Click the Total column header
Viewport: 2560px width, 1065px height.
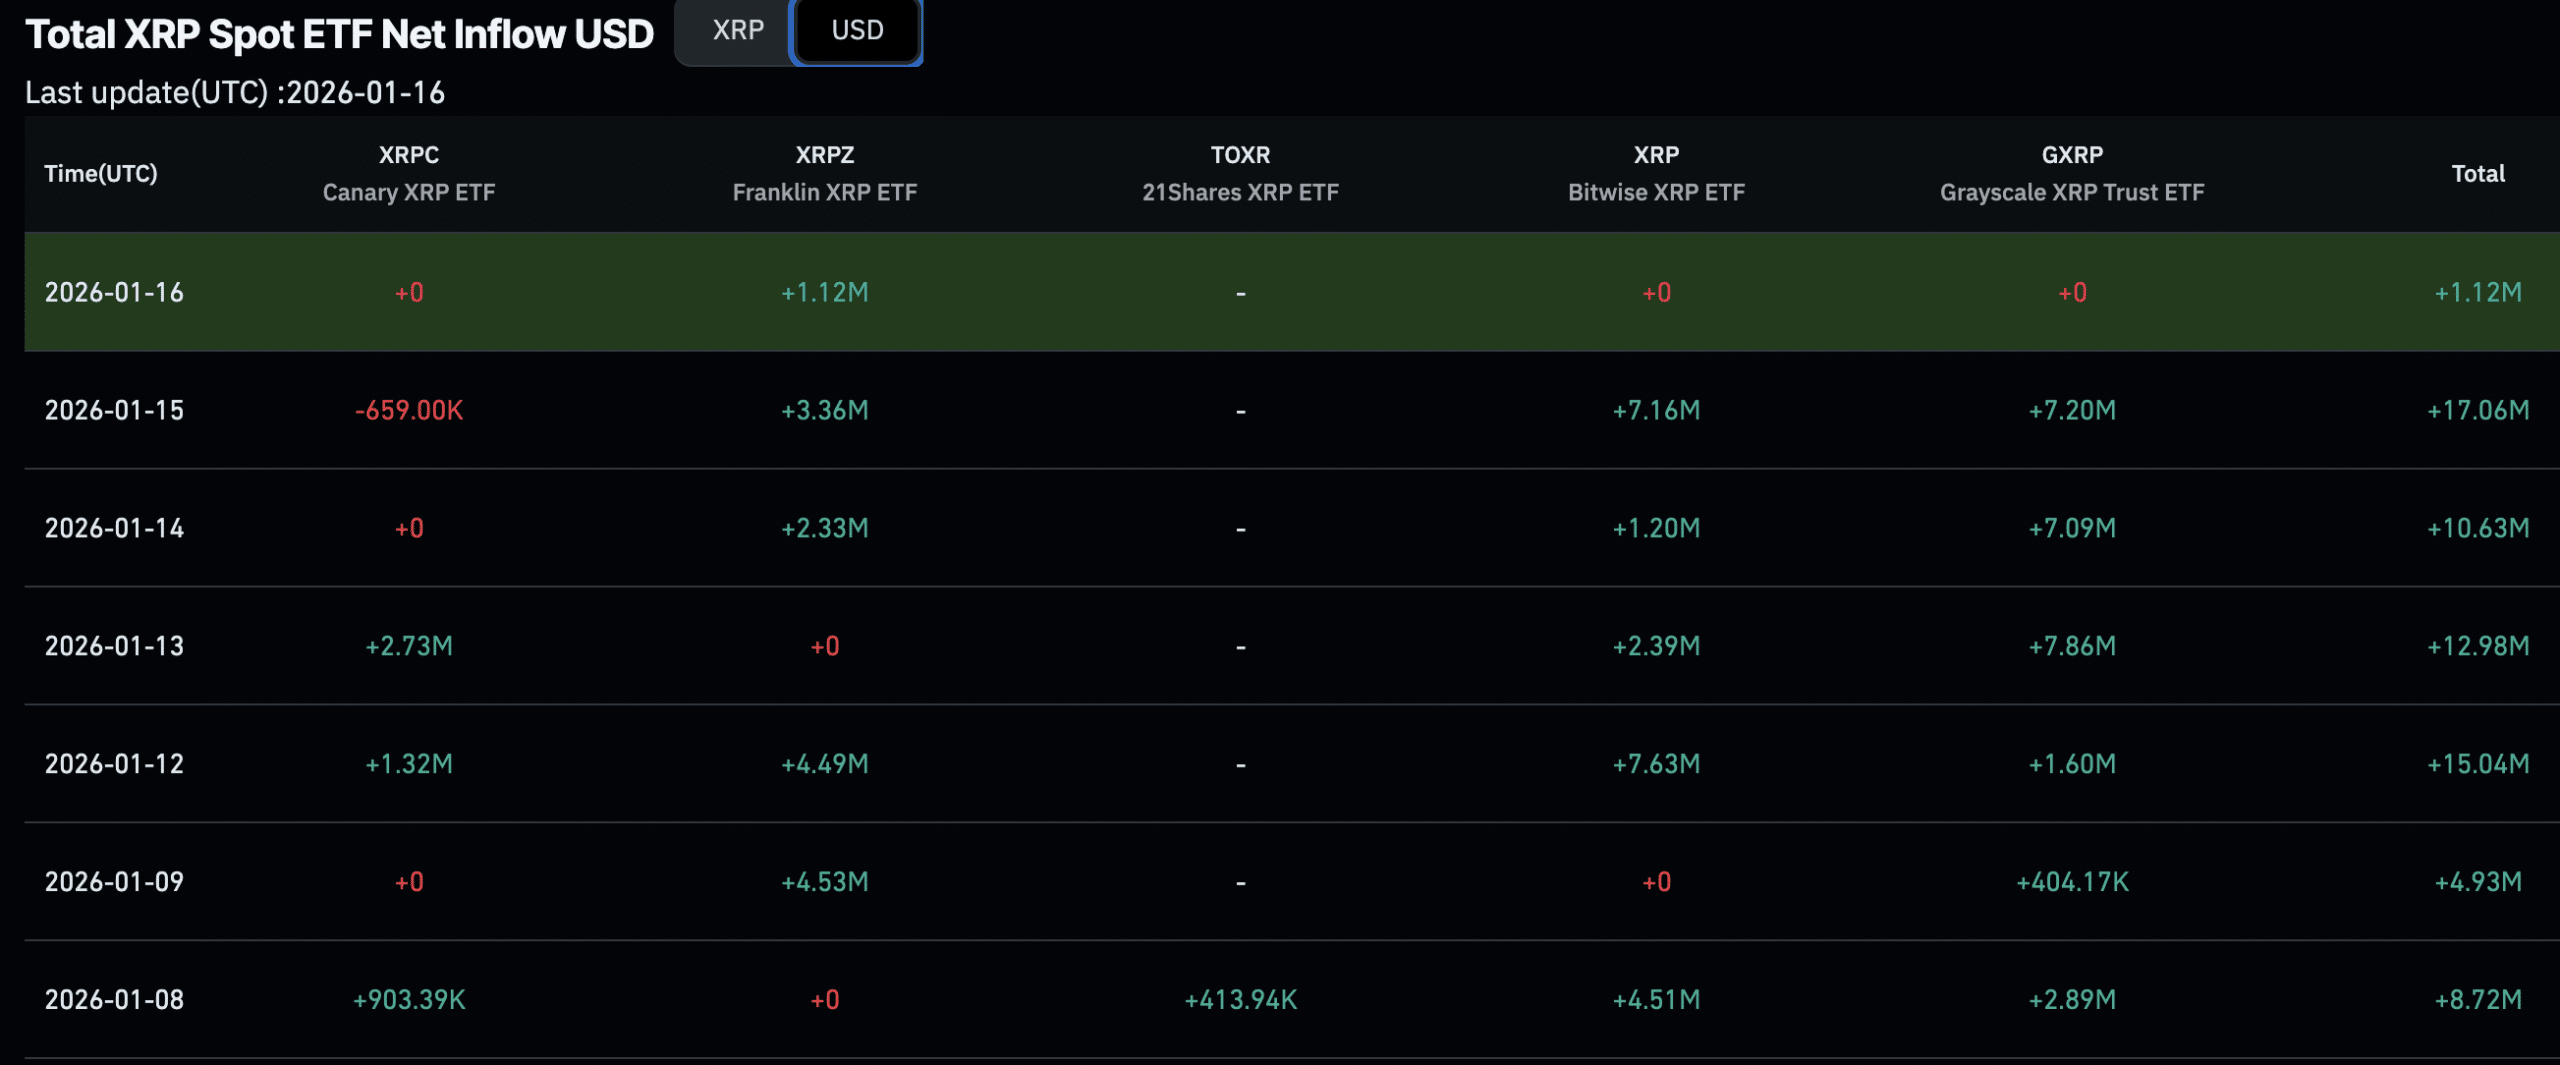tap(2477, 173)
